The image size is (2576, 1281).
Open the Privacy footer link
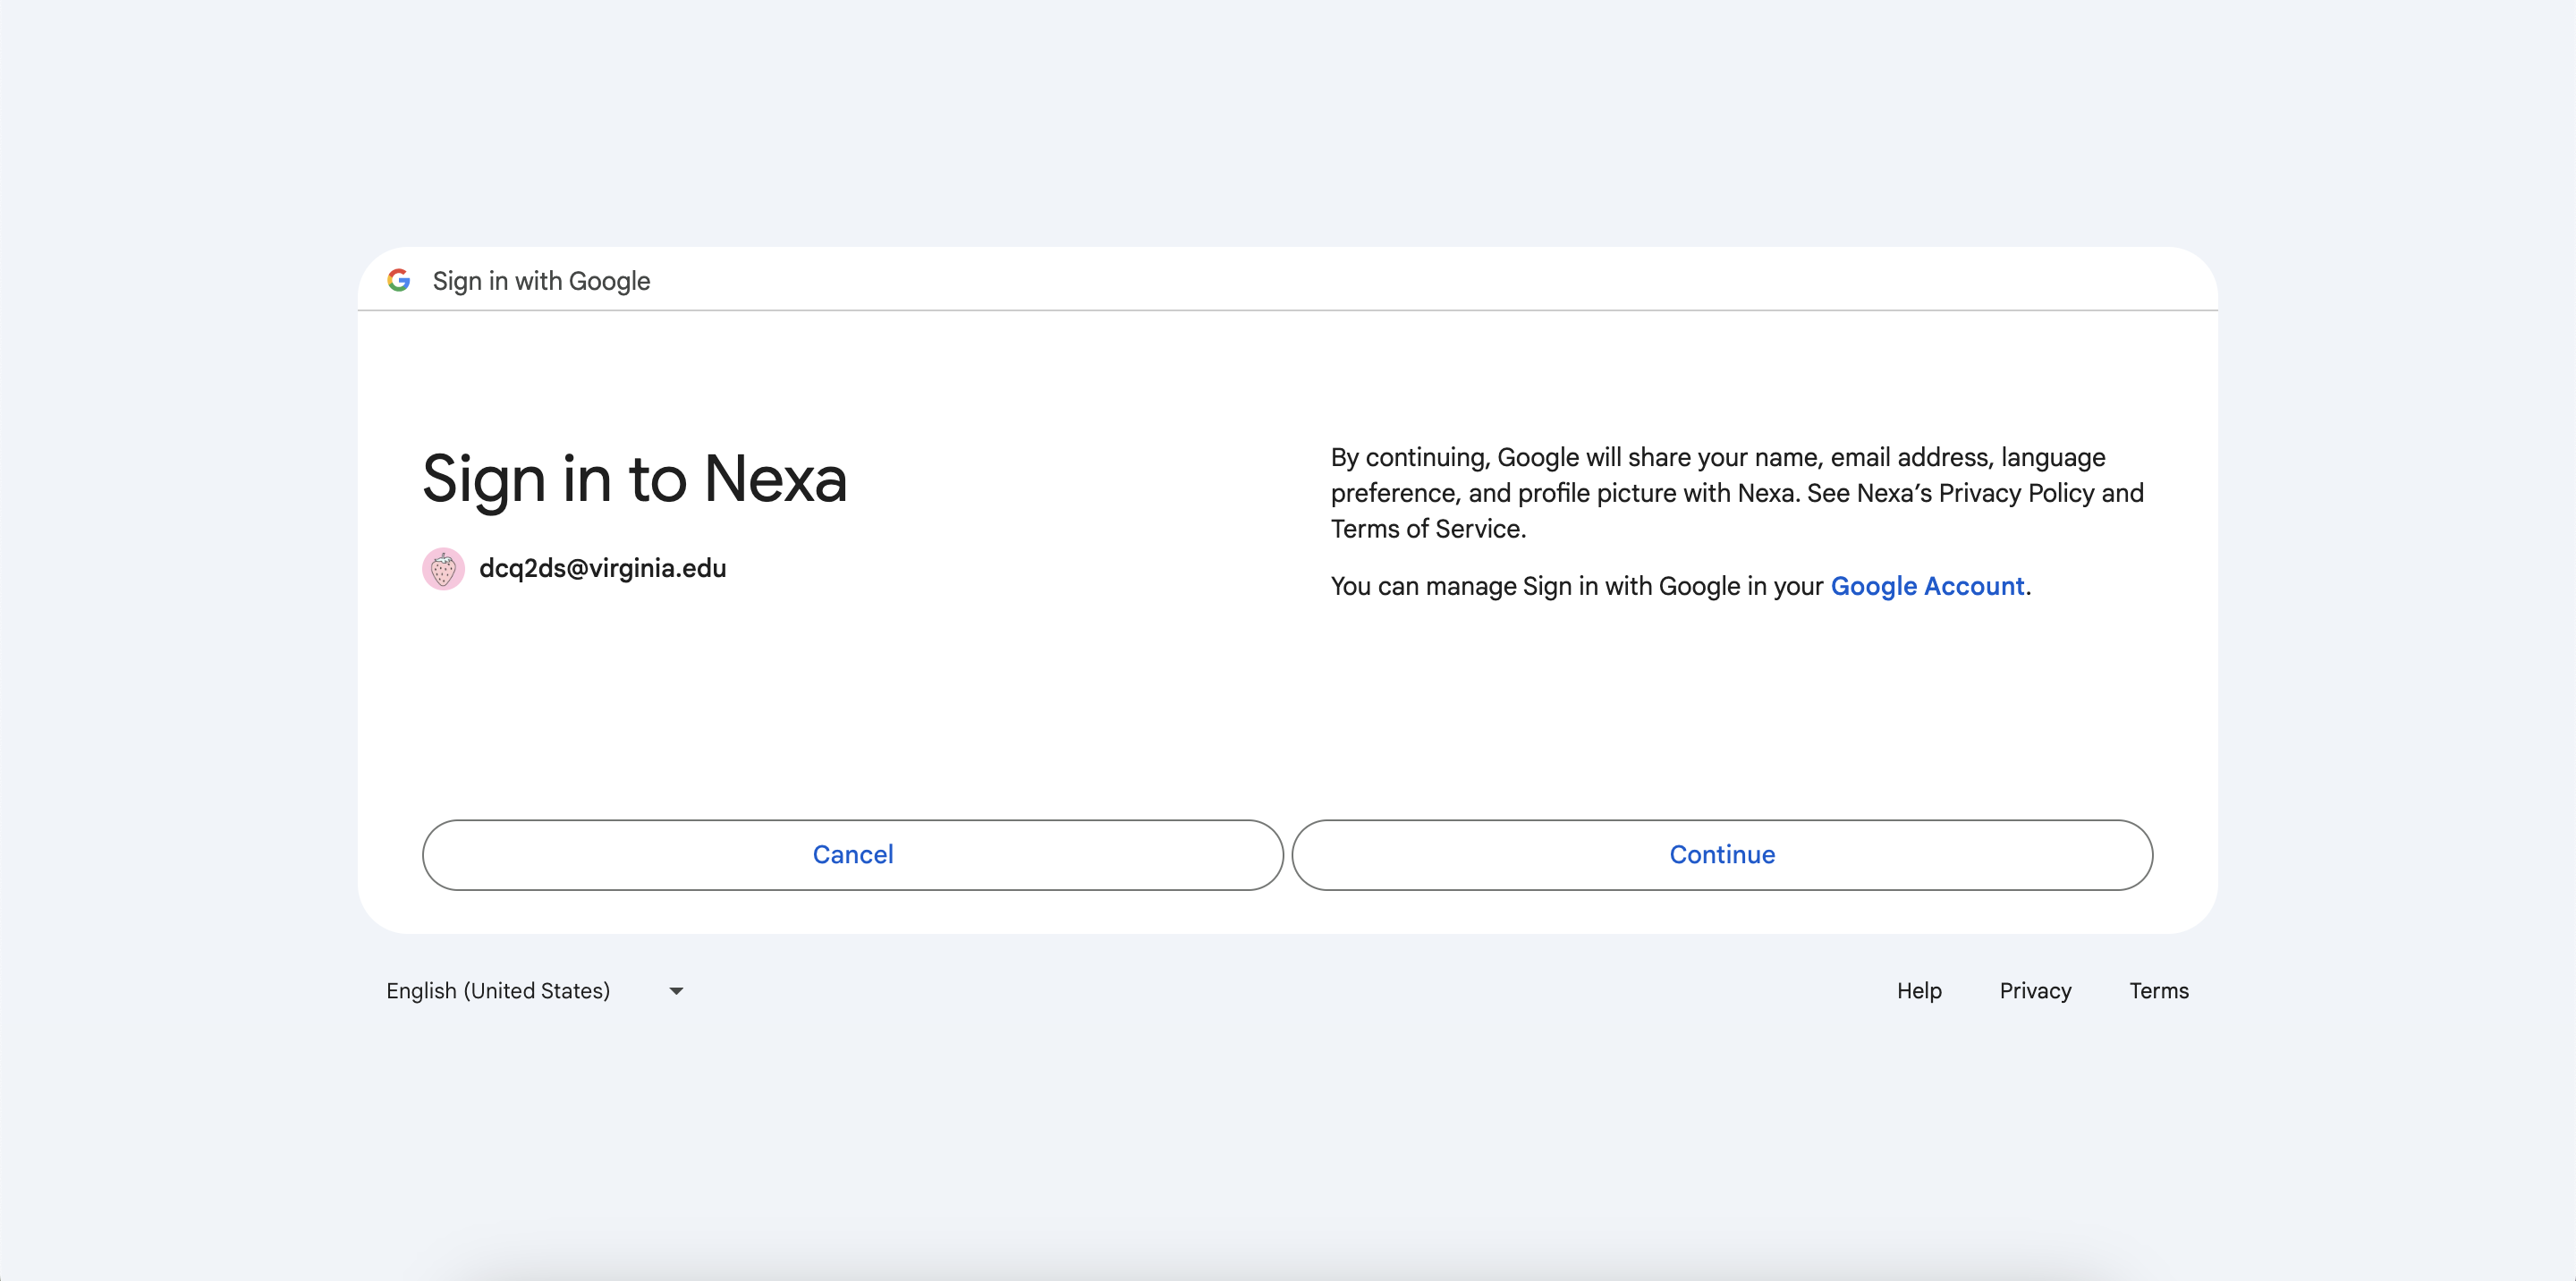point(2034,991)
